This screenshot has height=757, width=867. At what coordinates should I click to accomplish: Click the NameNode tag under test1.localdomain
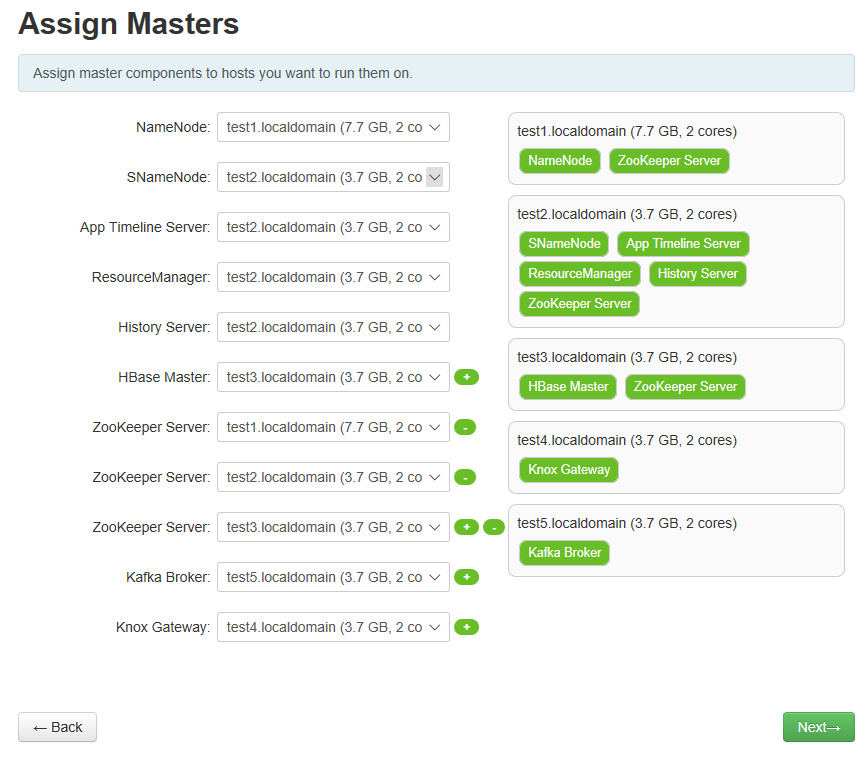point(560,161)
